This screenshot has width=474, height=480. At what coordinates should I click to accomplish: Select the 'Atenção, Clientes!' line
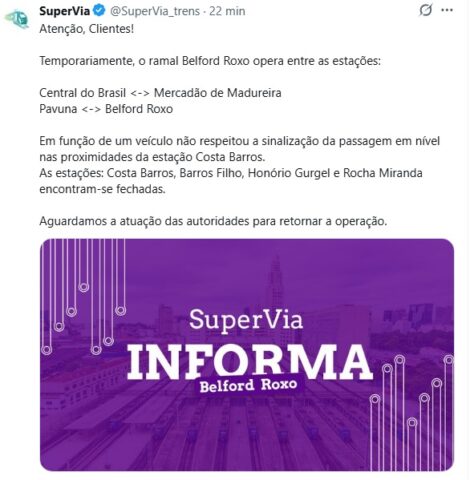pyautogui.click(x=87, y=29)
